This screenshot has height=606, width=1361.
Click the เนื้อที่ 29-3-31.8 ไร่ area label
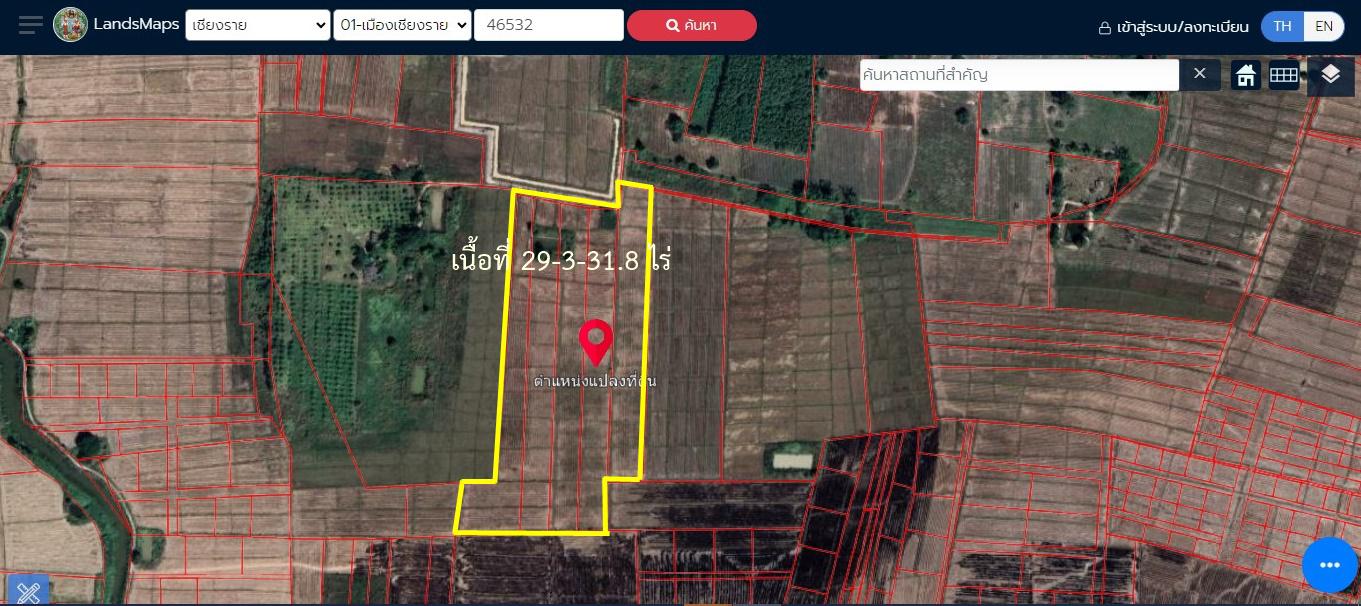[561, 260]
